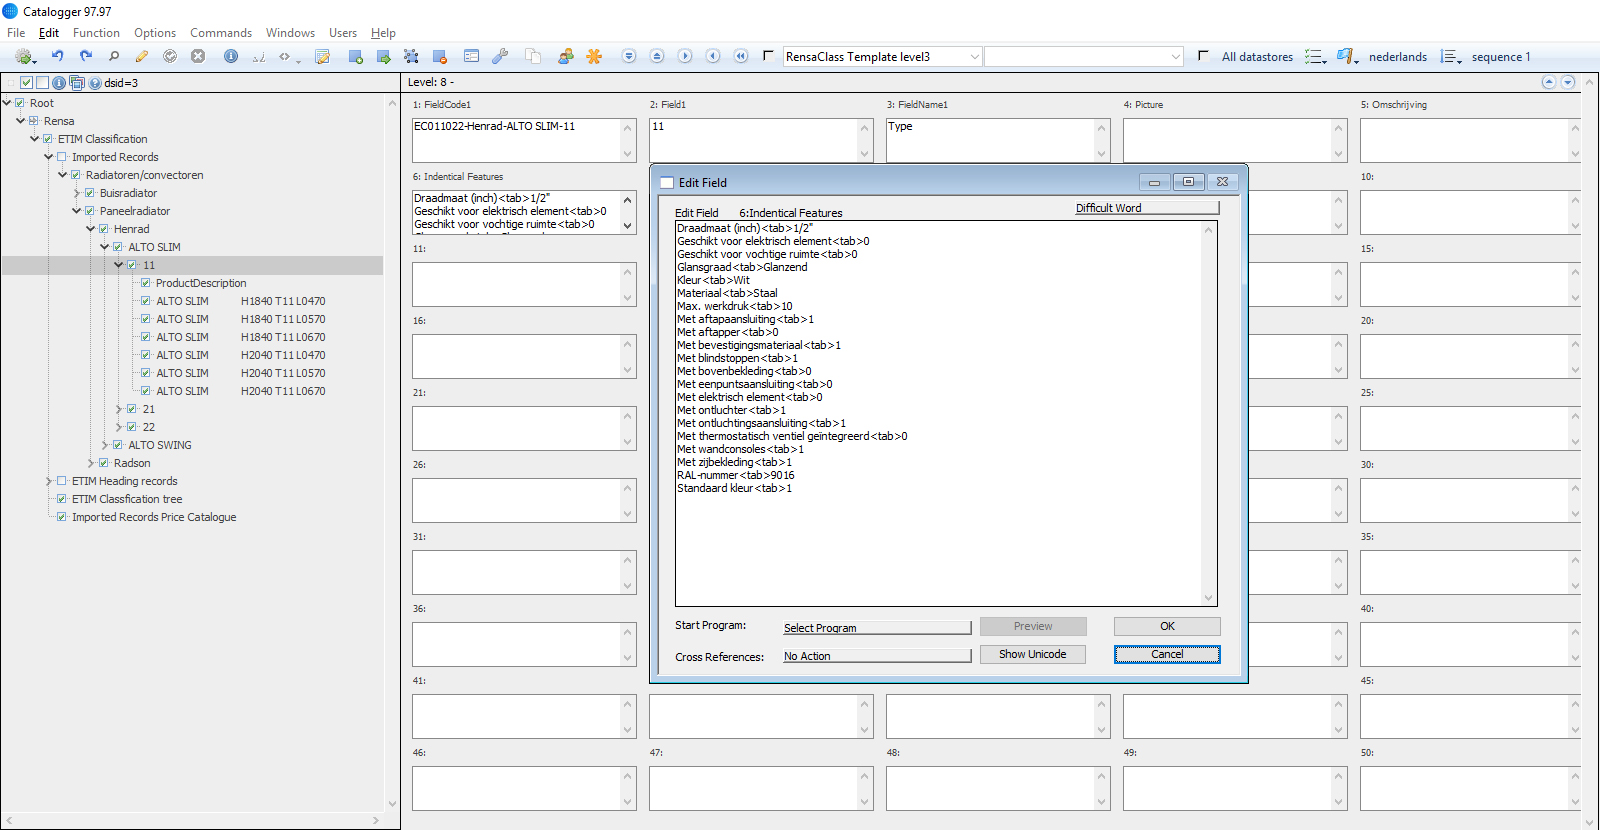Open the Windows menu
Image resolution: width=1600 pixels, height=830 pixels.
(x=290, y=33)
